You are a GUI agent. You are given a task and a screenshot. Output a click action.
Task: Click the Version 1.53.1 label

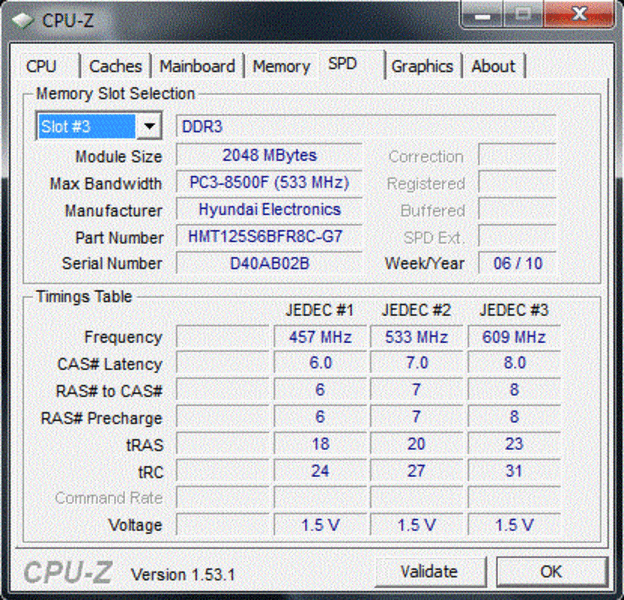coord(183,575)
